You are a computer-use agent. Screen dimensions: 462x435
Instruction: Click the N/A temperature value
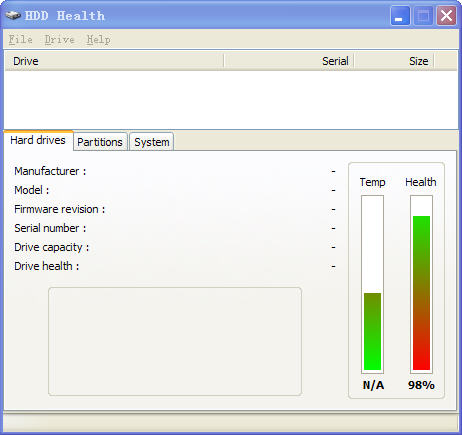point(373,385)
